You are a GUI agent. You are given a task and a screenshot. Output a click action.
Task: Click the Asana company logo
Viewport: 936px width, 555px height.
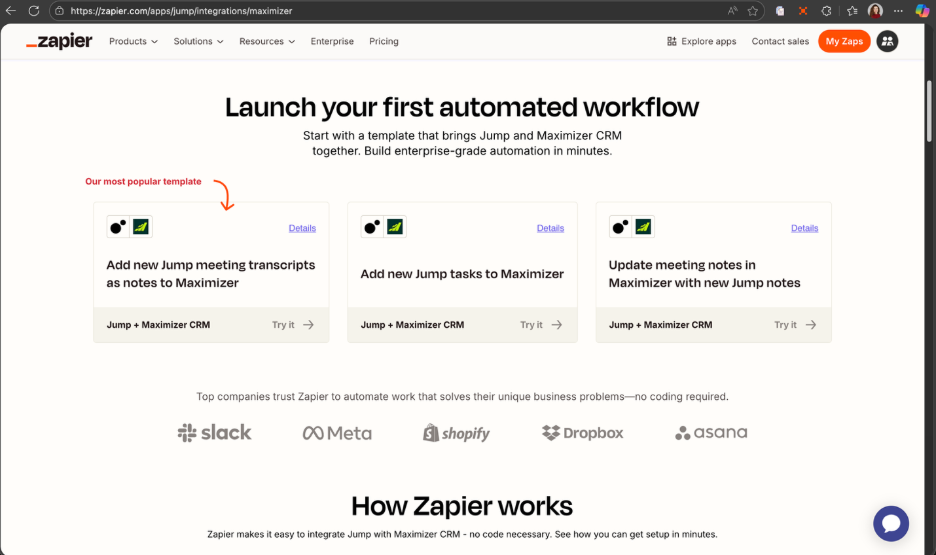click(711, 433)
